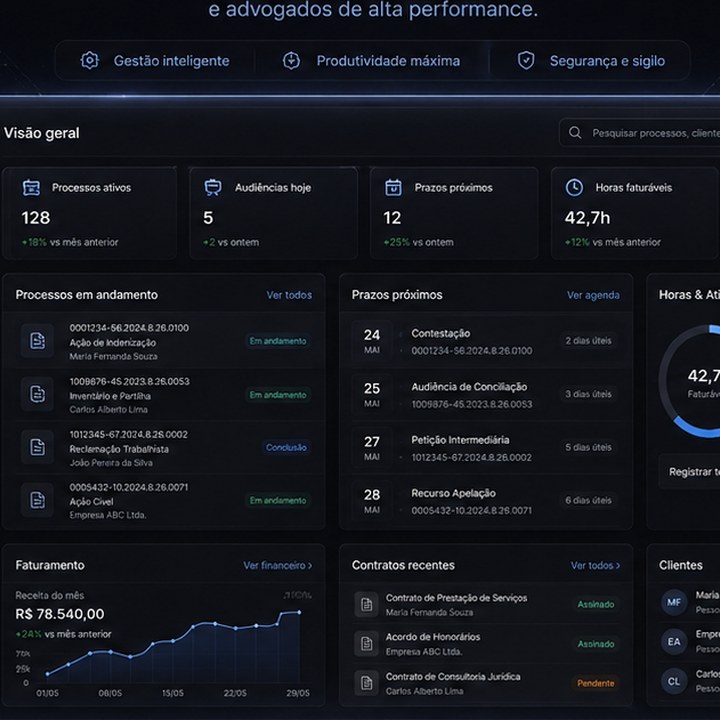720x720 pixels.
Task: Click Em andamento badge for Ação de Indenização
Action: 278,341
